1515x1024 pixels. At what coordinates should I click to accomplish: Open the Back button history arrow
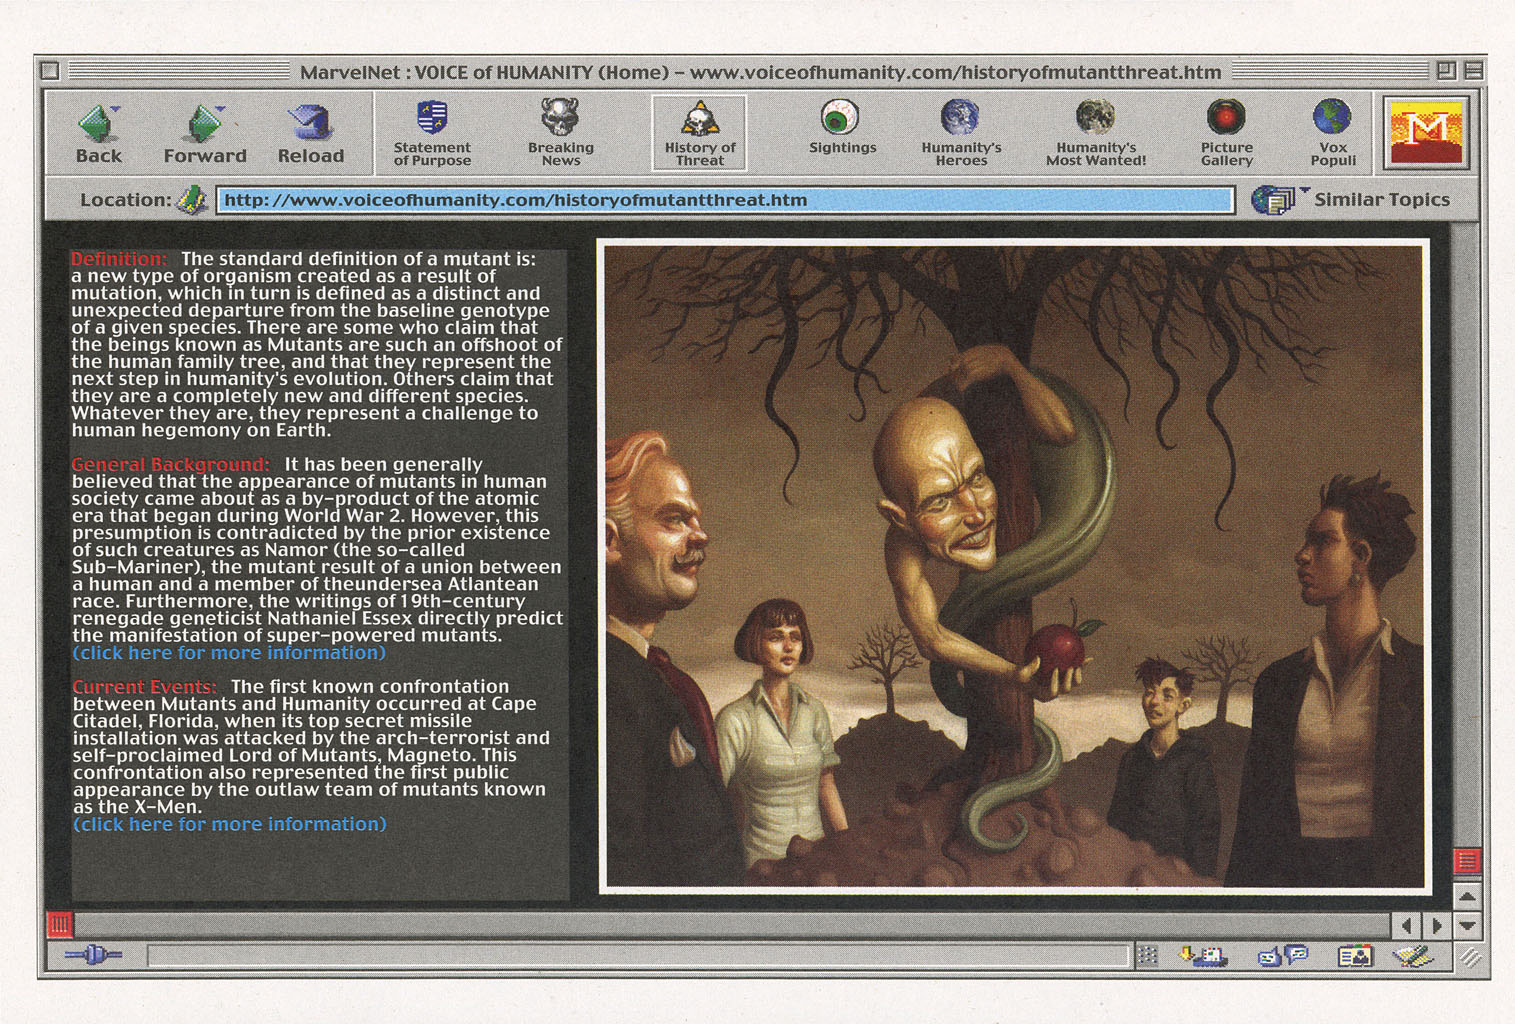click(116, 109)
